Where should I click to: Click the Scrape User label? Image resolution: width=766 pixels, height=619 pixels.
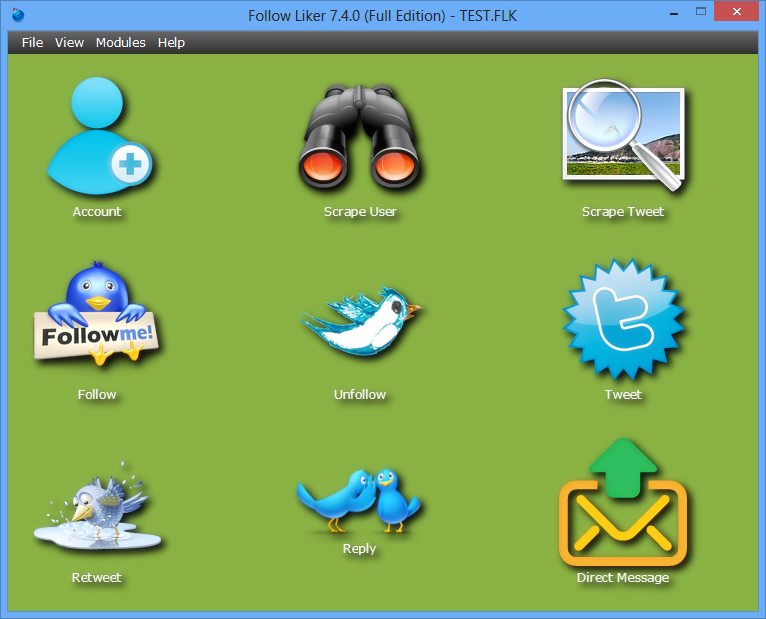[x=360, y=212]
